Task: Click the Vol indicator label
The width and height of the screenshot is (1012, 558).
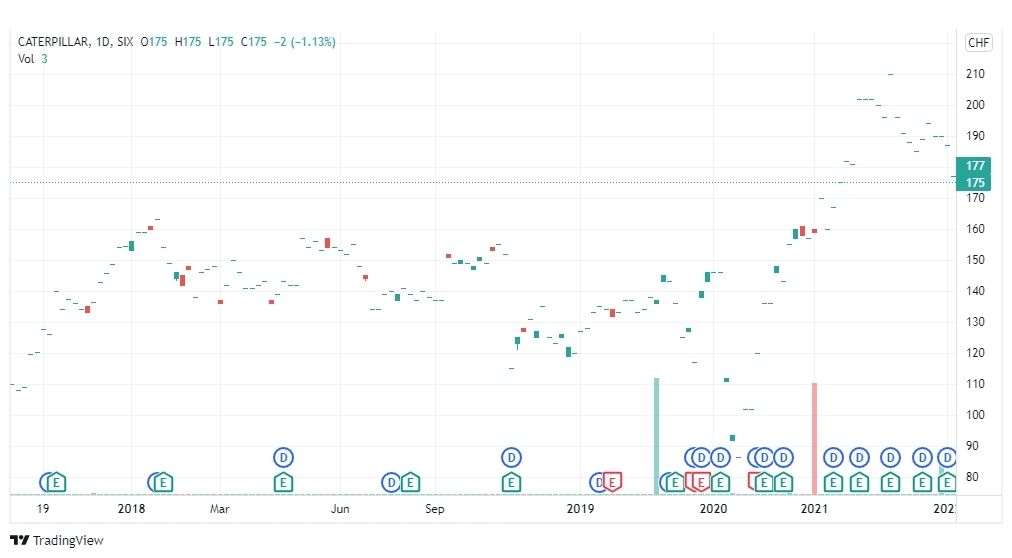Action: pyautogui.click(x=26, y=59)
